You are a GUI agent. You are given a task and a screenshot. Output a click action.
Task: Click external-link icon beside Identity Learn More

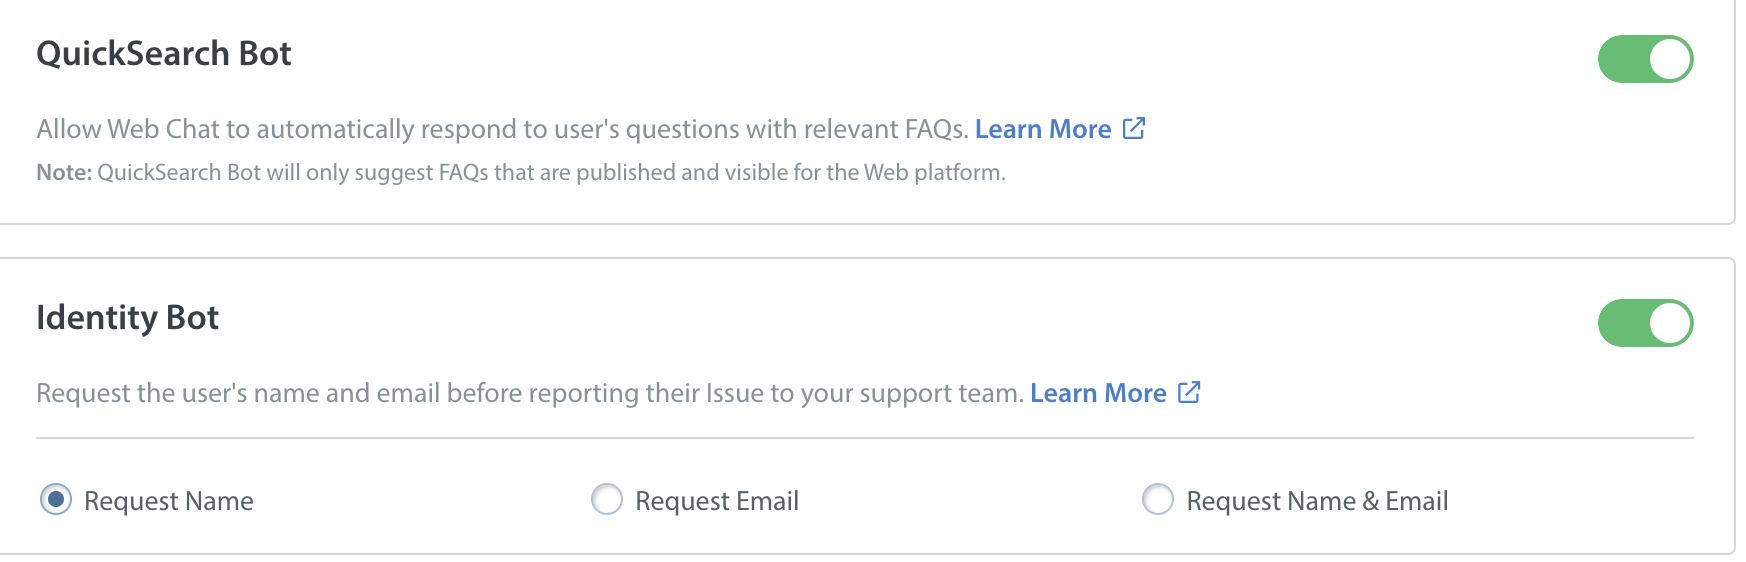(1189, 392)
